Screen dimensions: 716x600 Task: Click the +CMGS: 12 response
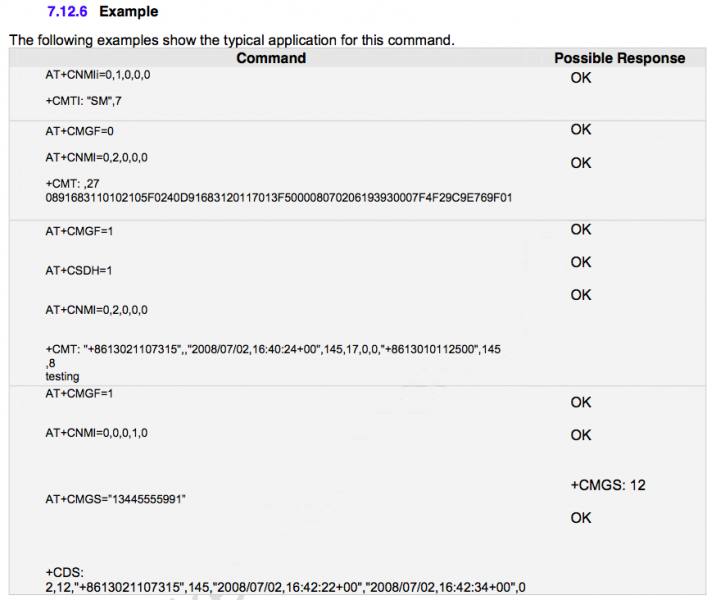click(608, 485)
